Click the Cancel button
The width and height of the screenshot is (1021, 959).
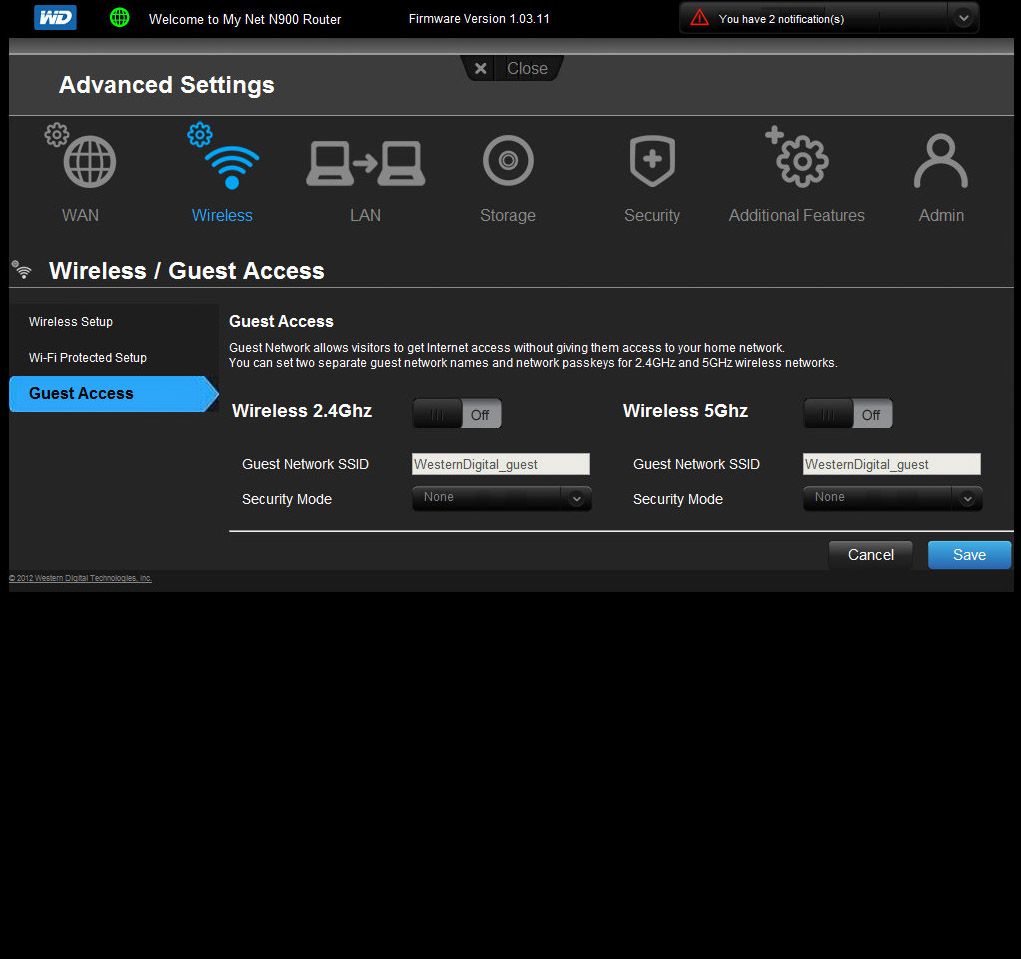pos(871,555)
